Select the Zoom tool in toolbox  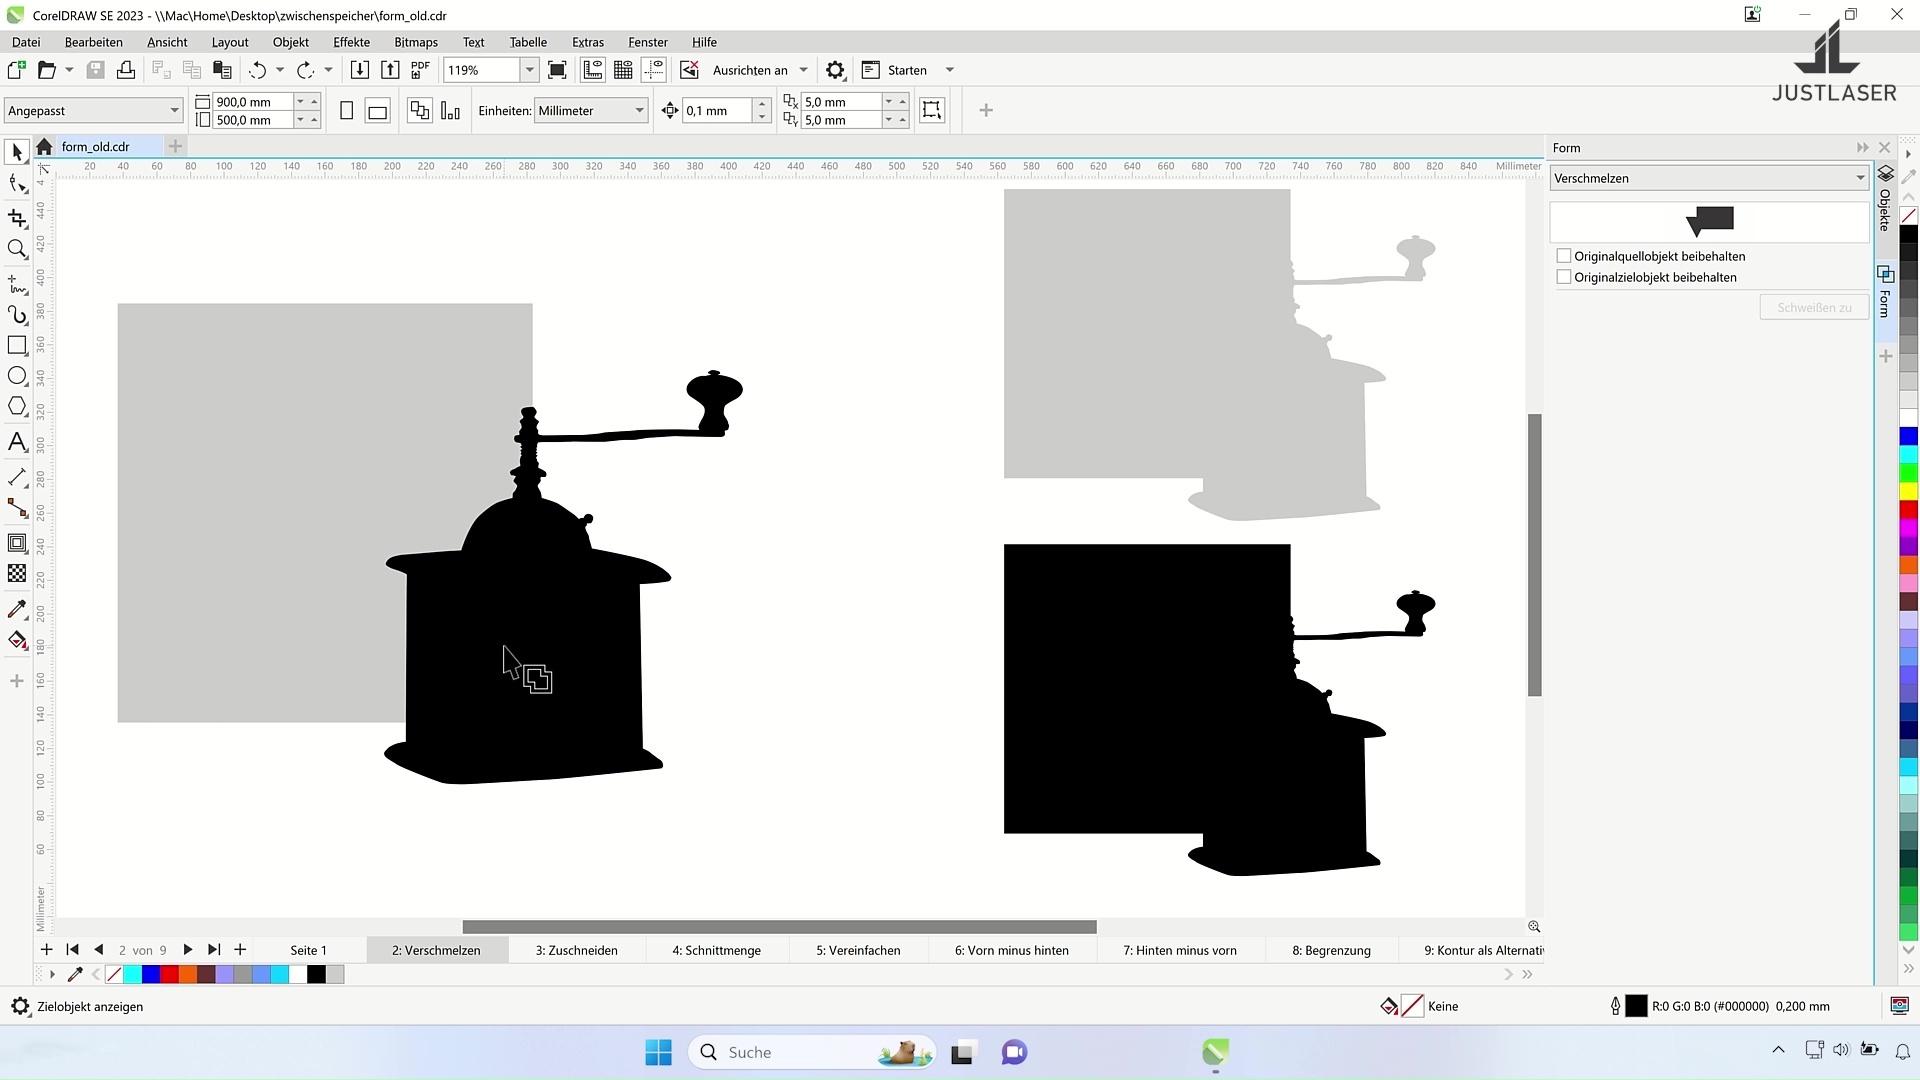[17, 249]
